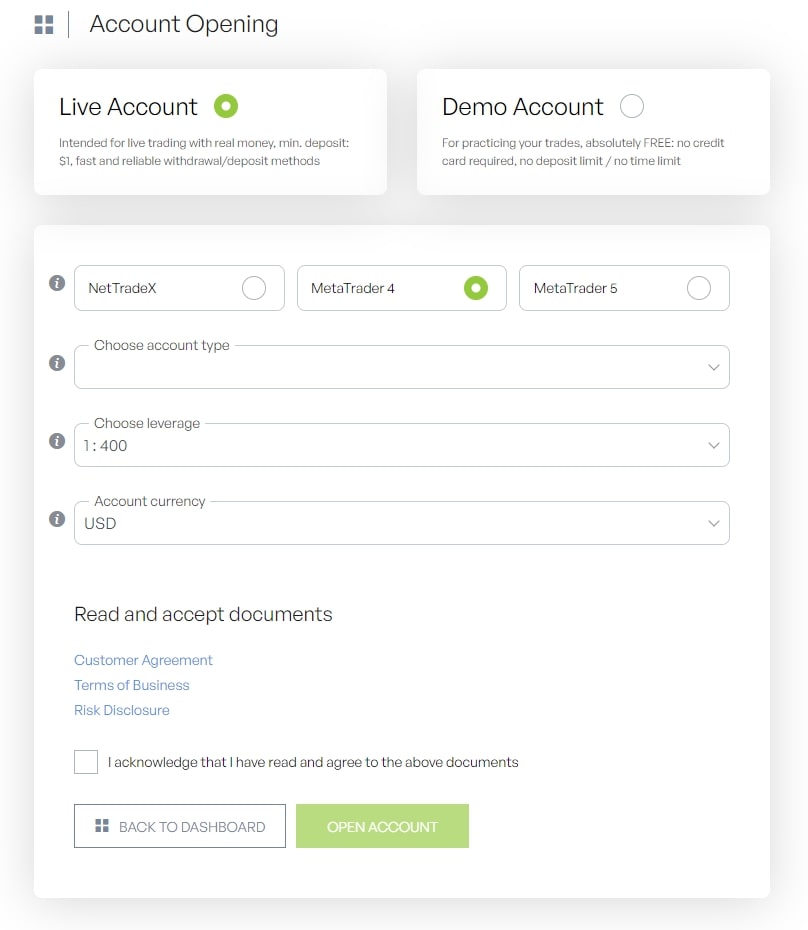Open the Choose account type dropdown
The height and width of the screenshot is (930, 808).
click(401, 368)
